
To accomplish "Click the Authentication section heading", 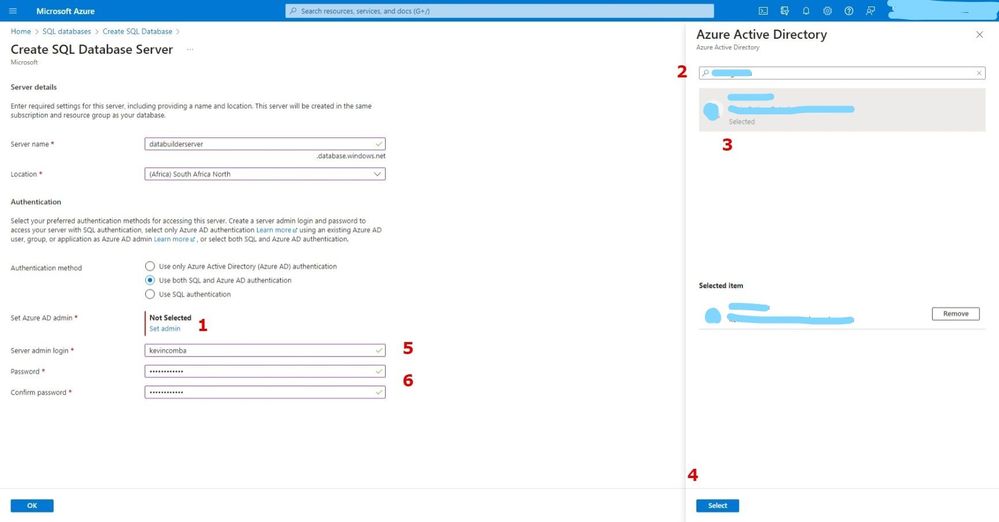I will tap(36, 201).
